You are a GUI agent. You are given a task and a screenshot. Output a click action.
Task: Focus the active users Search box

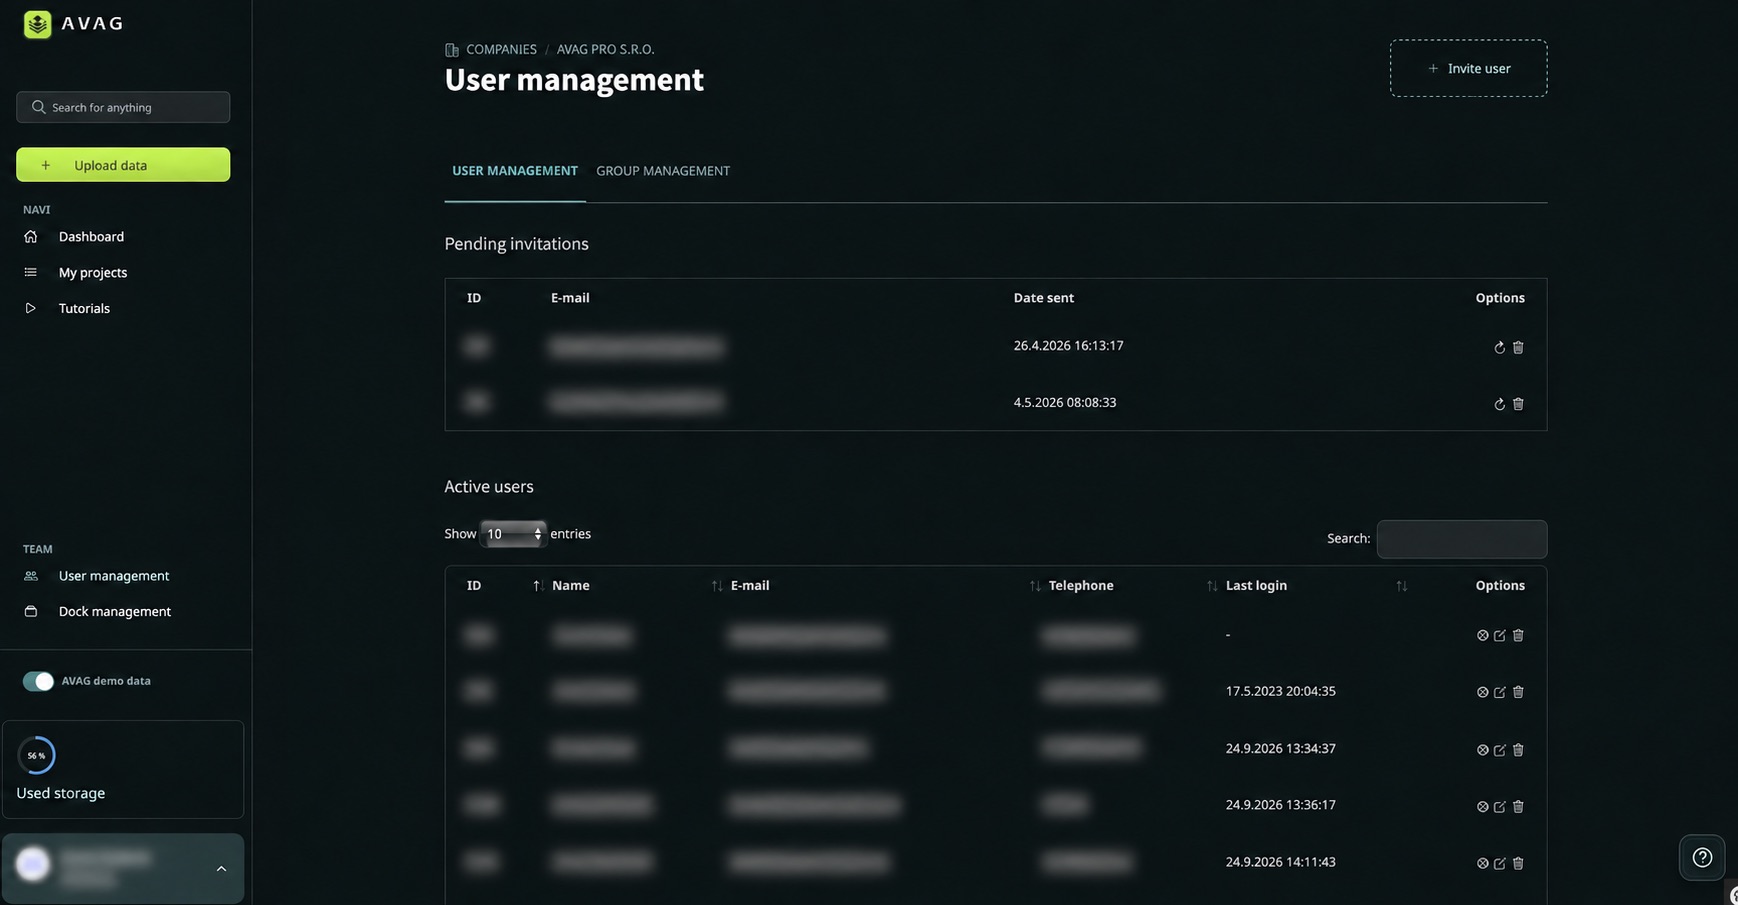1461,539
